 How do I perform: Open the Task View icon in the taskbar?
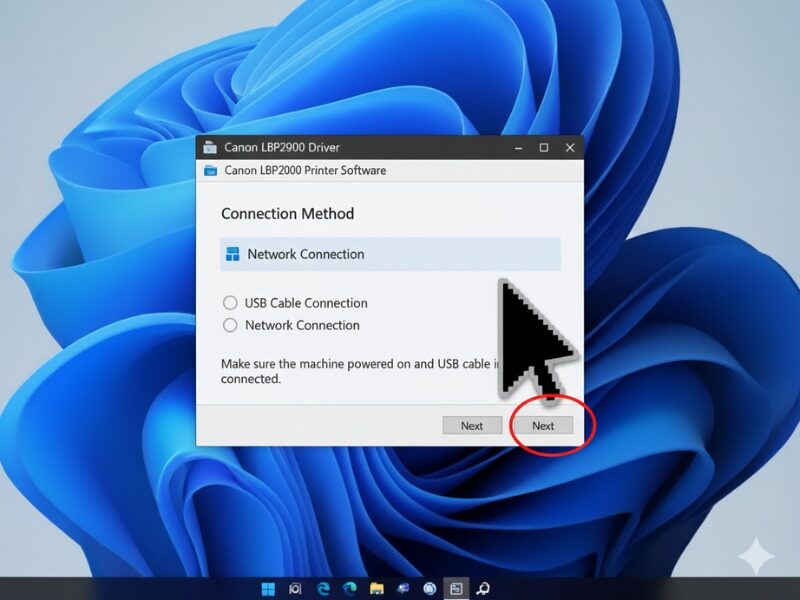(x=295, y=589)
